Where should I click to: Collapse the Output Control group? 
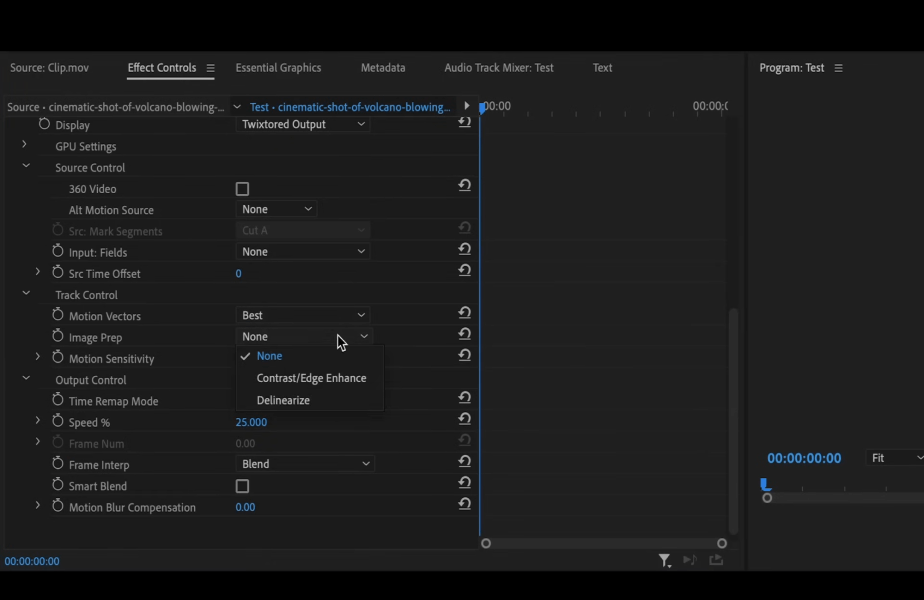coord(26,378)
